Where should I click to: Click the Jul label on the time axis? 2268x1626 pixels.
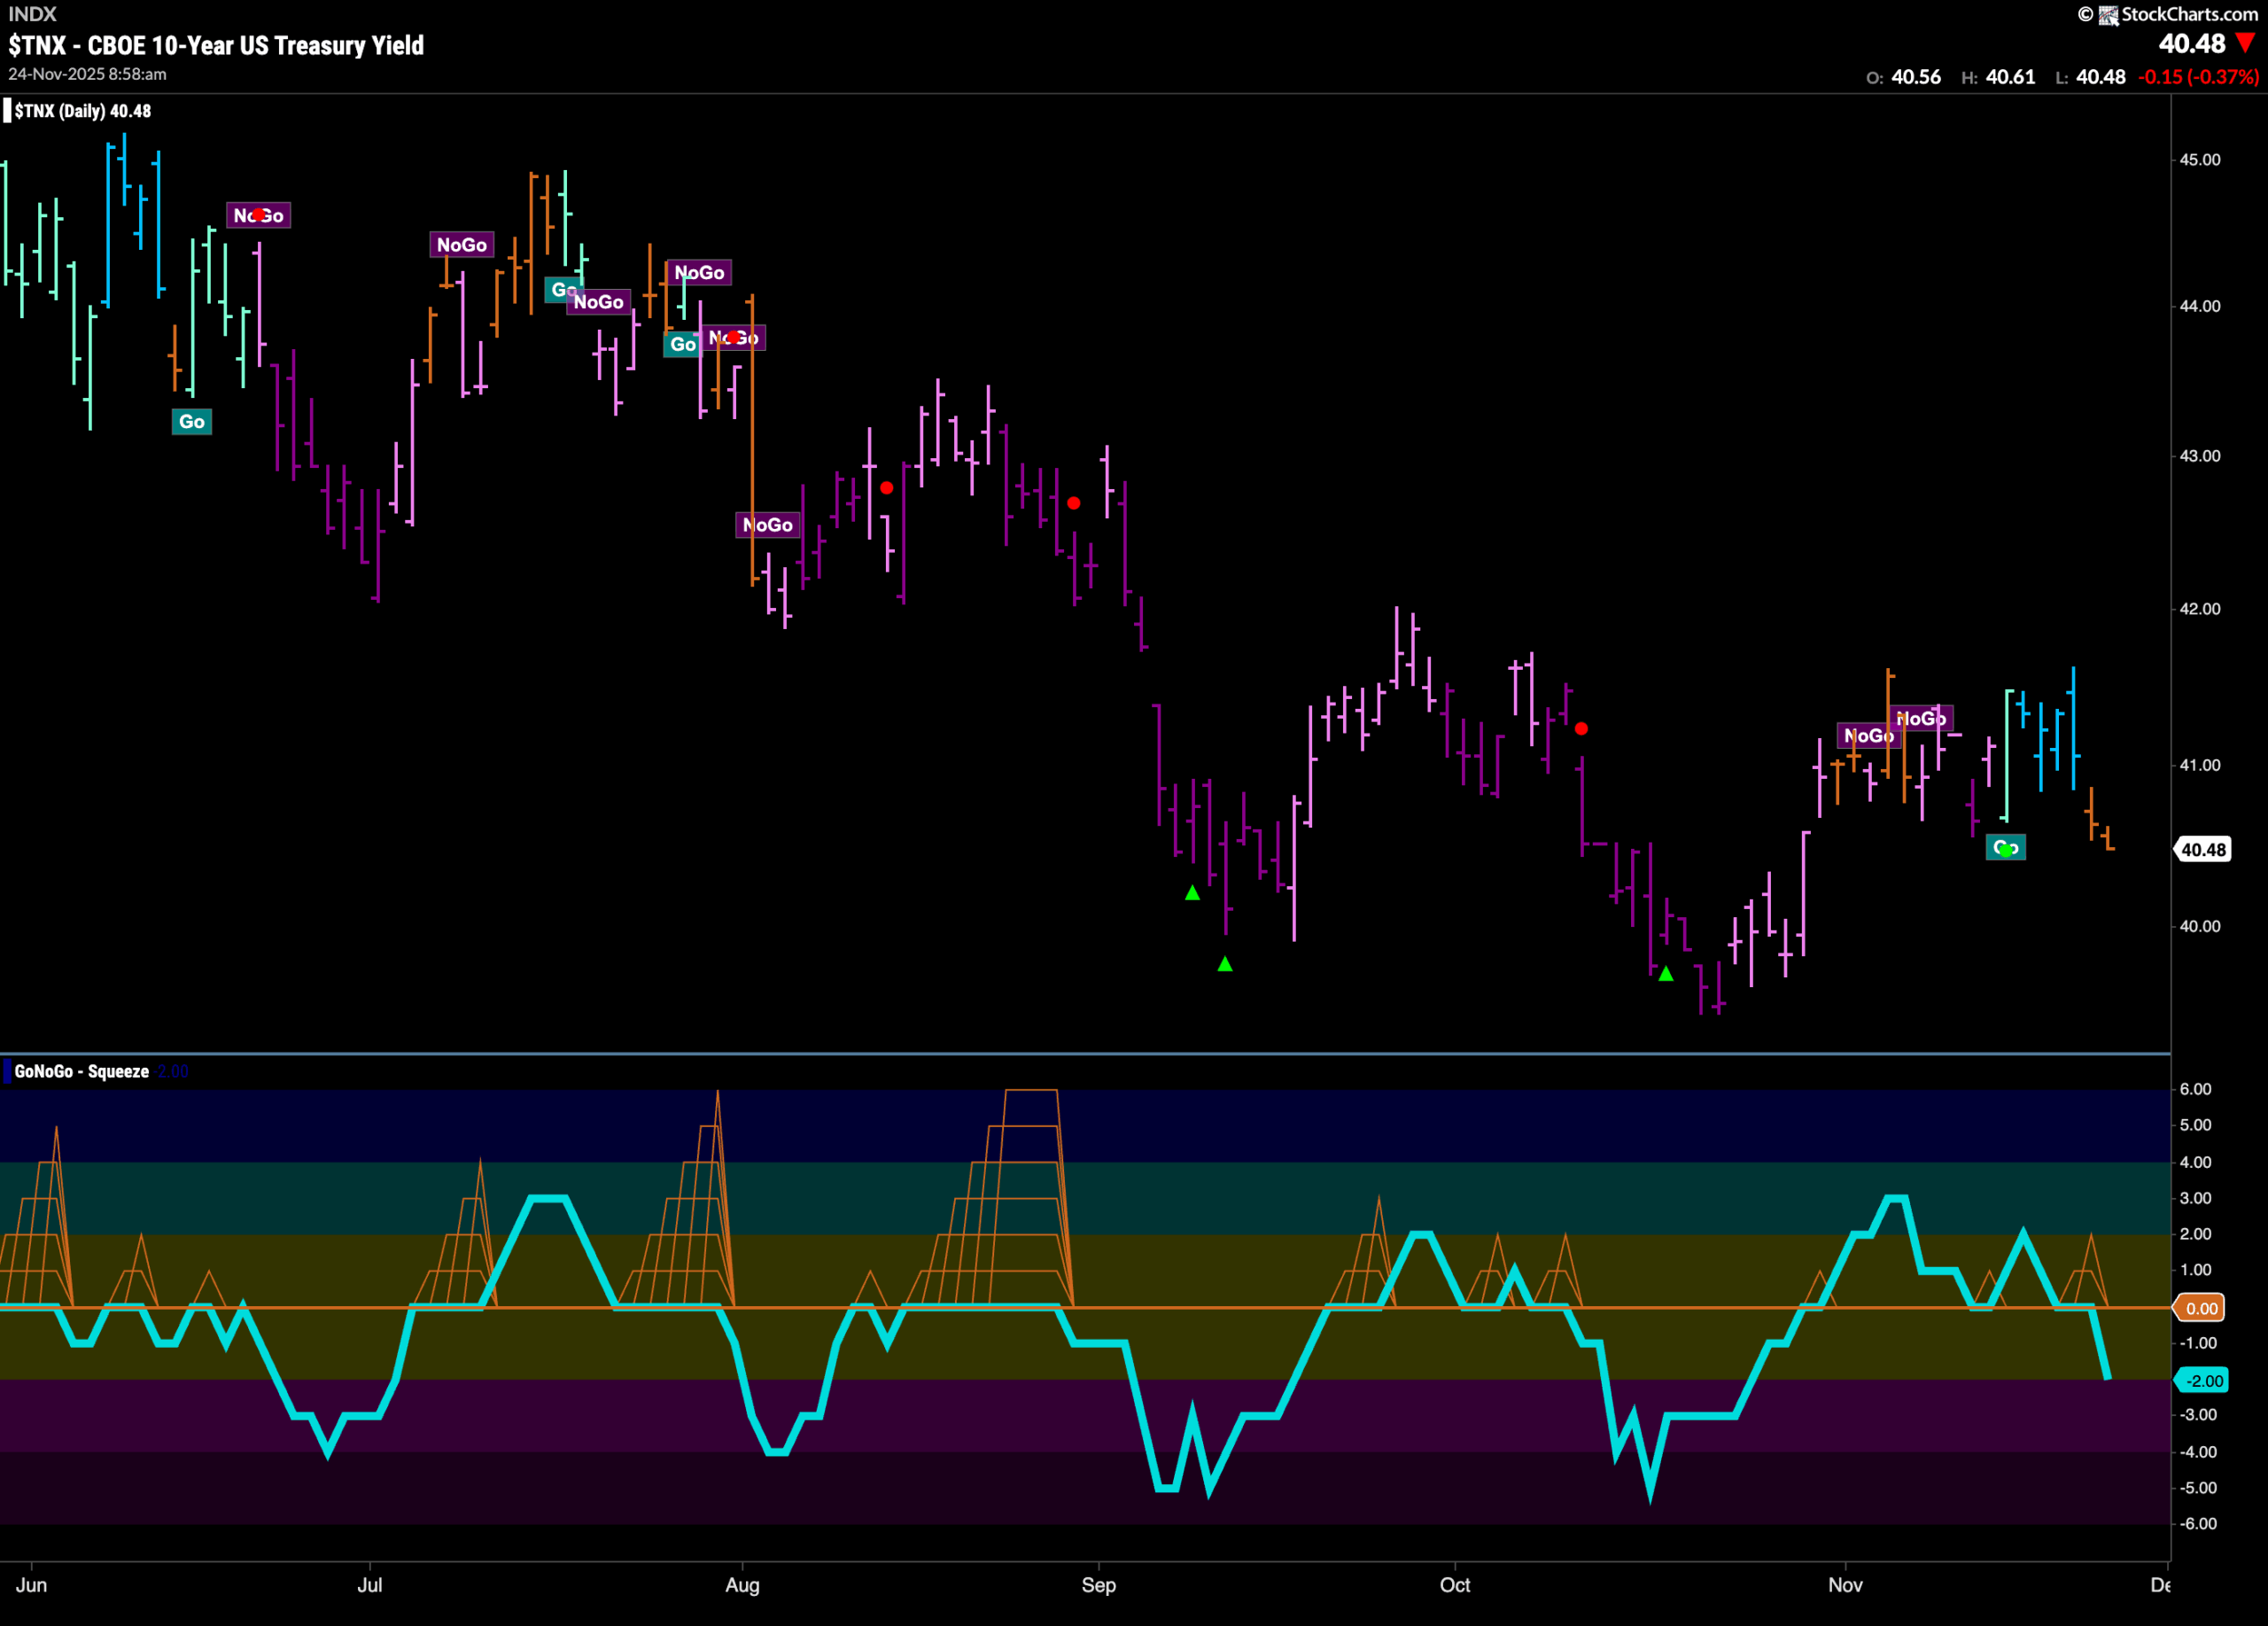(x=370, y=1585)
